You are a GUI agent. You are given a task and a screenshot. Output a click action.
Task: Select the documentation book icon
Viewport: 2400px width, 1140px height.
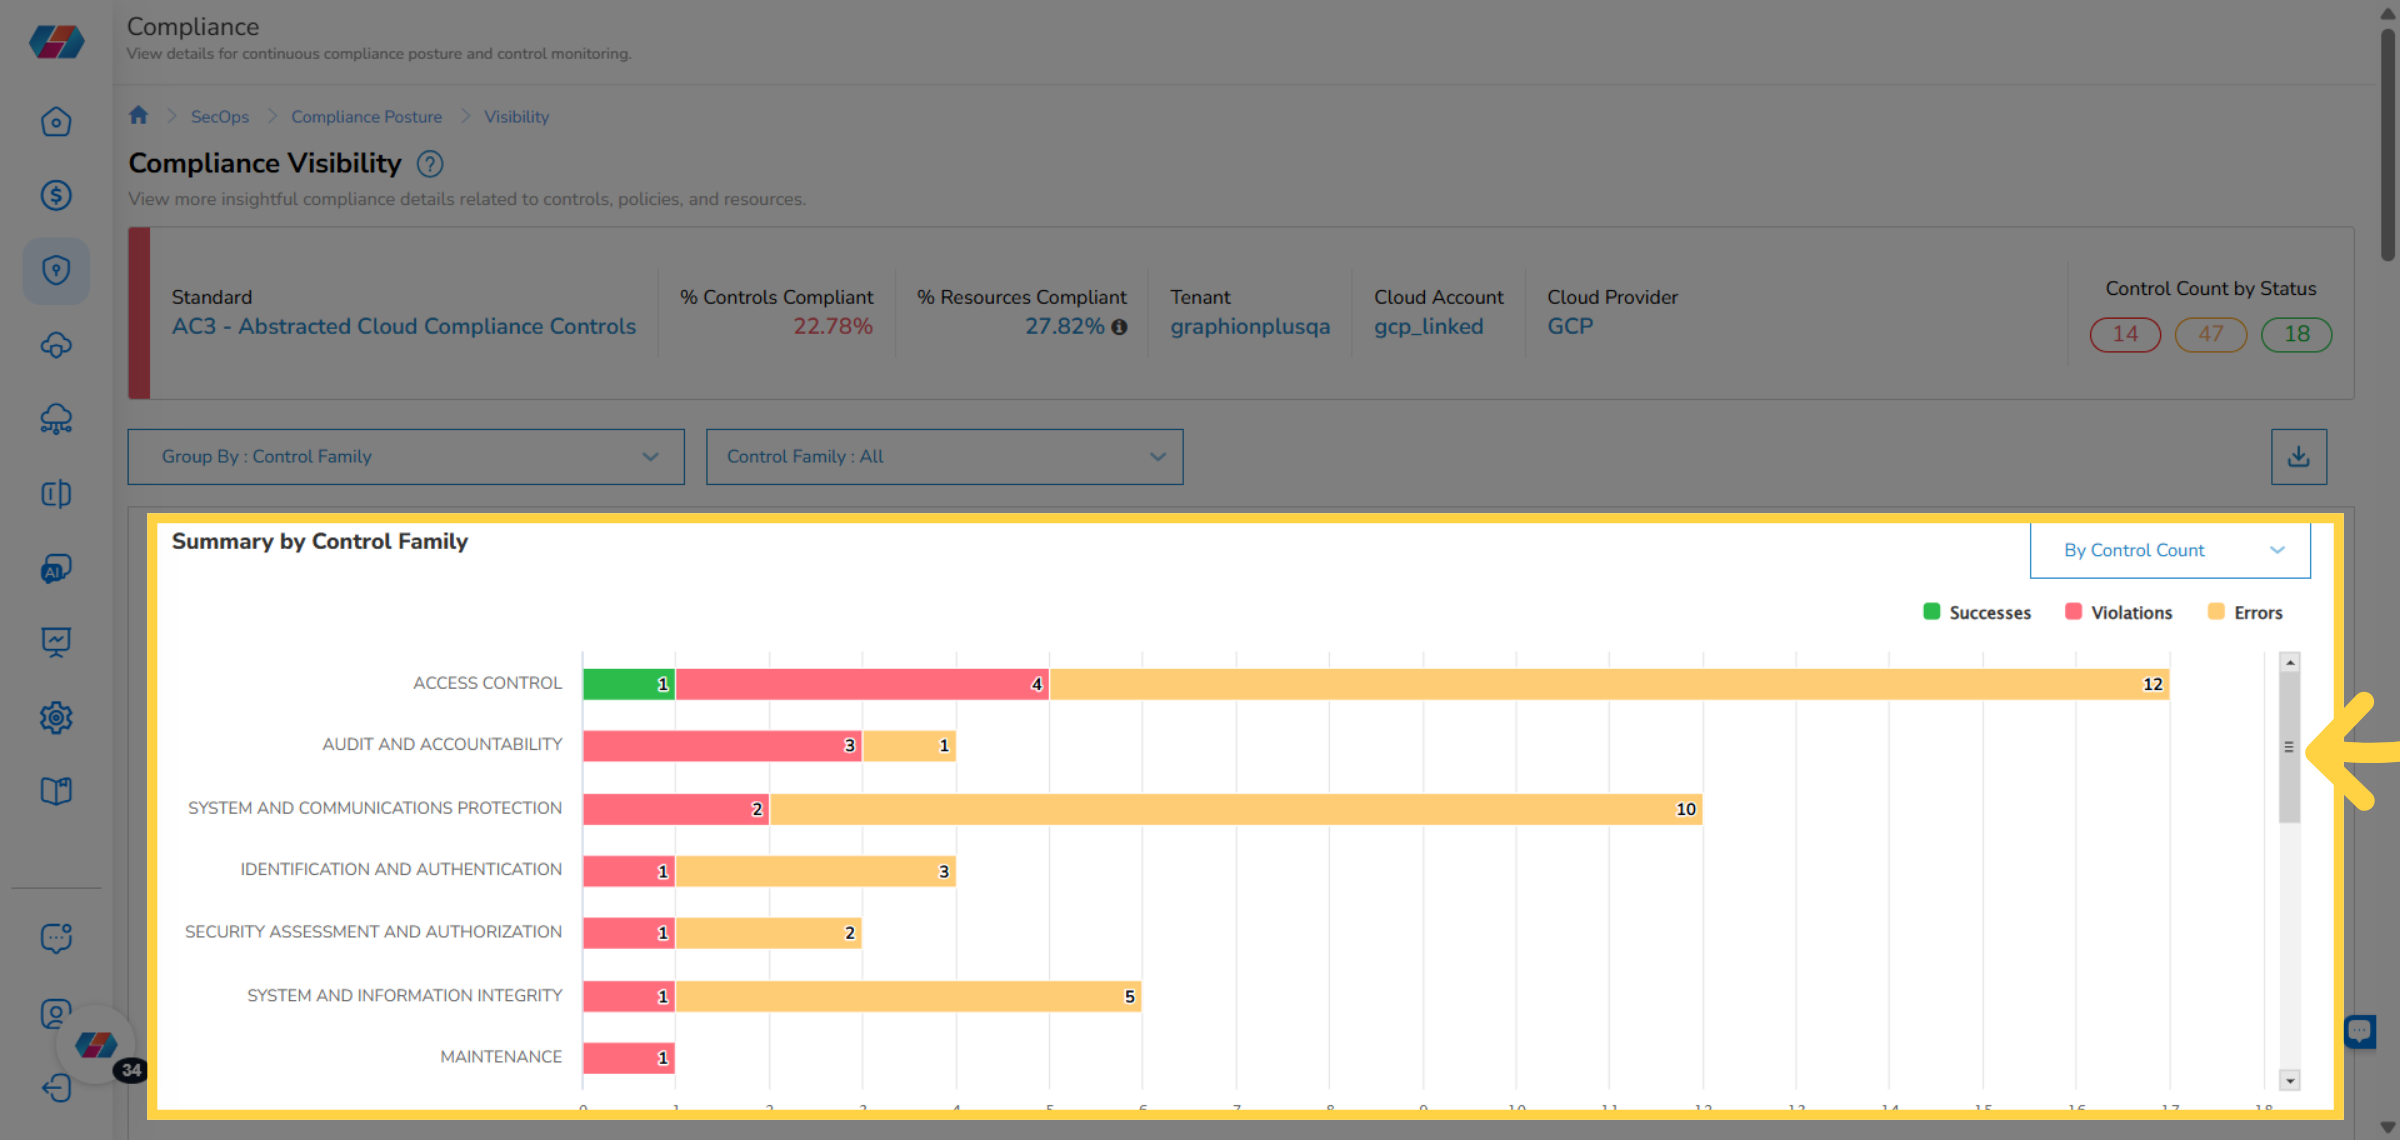[57, 790]
